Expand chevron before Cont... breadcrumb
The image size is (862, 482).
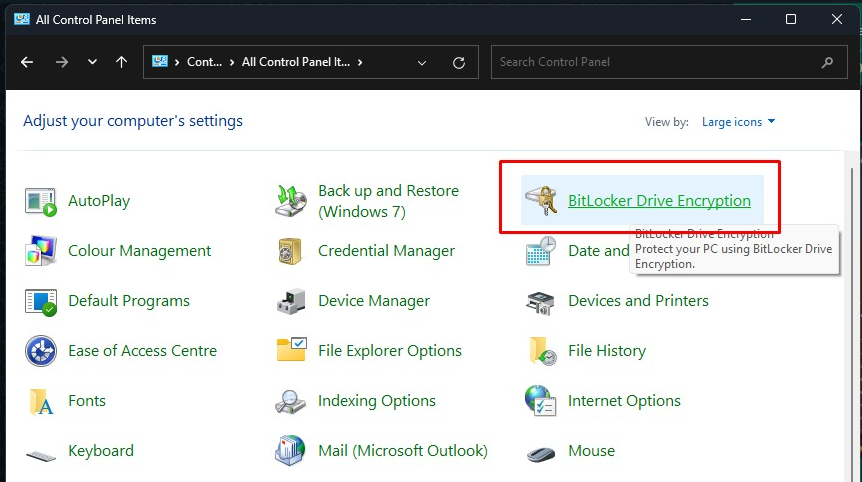(x=177, y=62)
